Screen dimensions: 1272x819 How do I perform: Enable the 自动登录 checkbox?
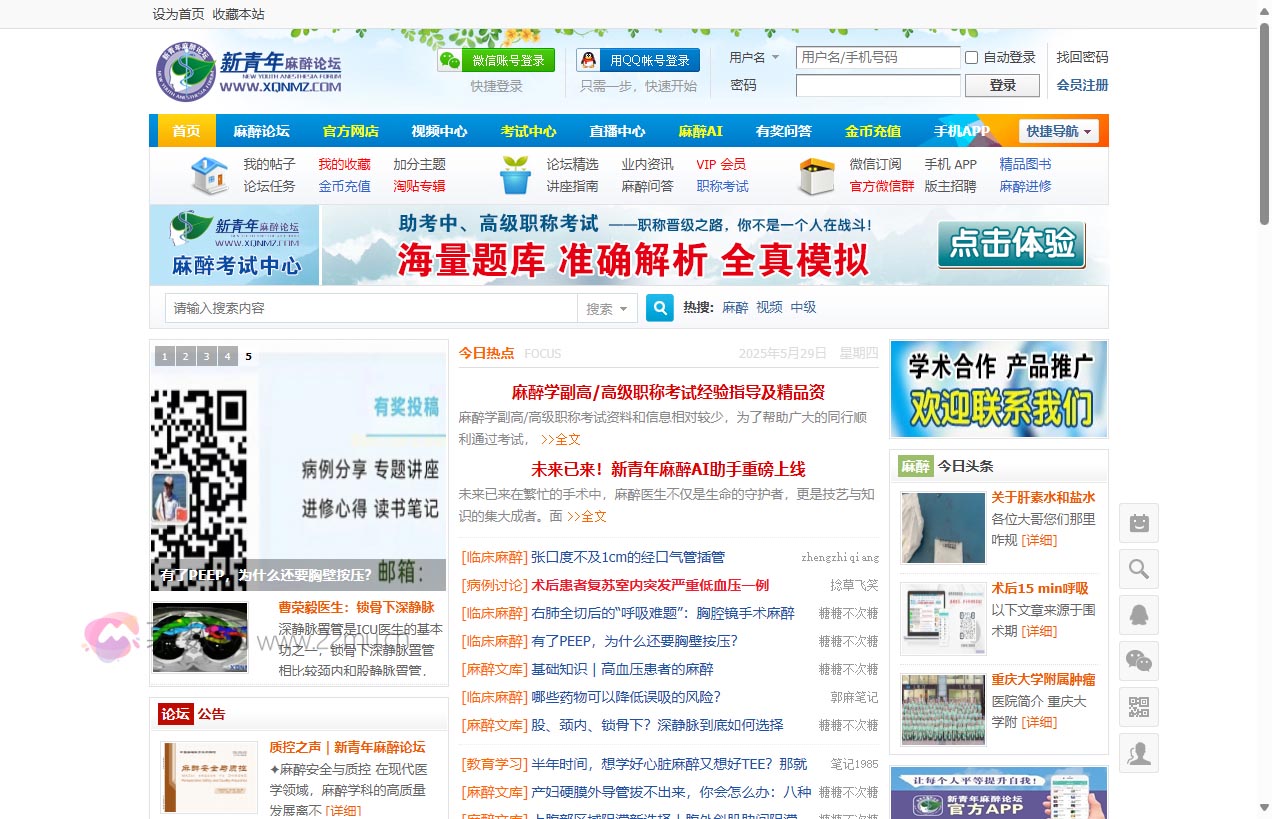(x=971, y=58)
